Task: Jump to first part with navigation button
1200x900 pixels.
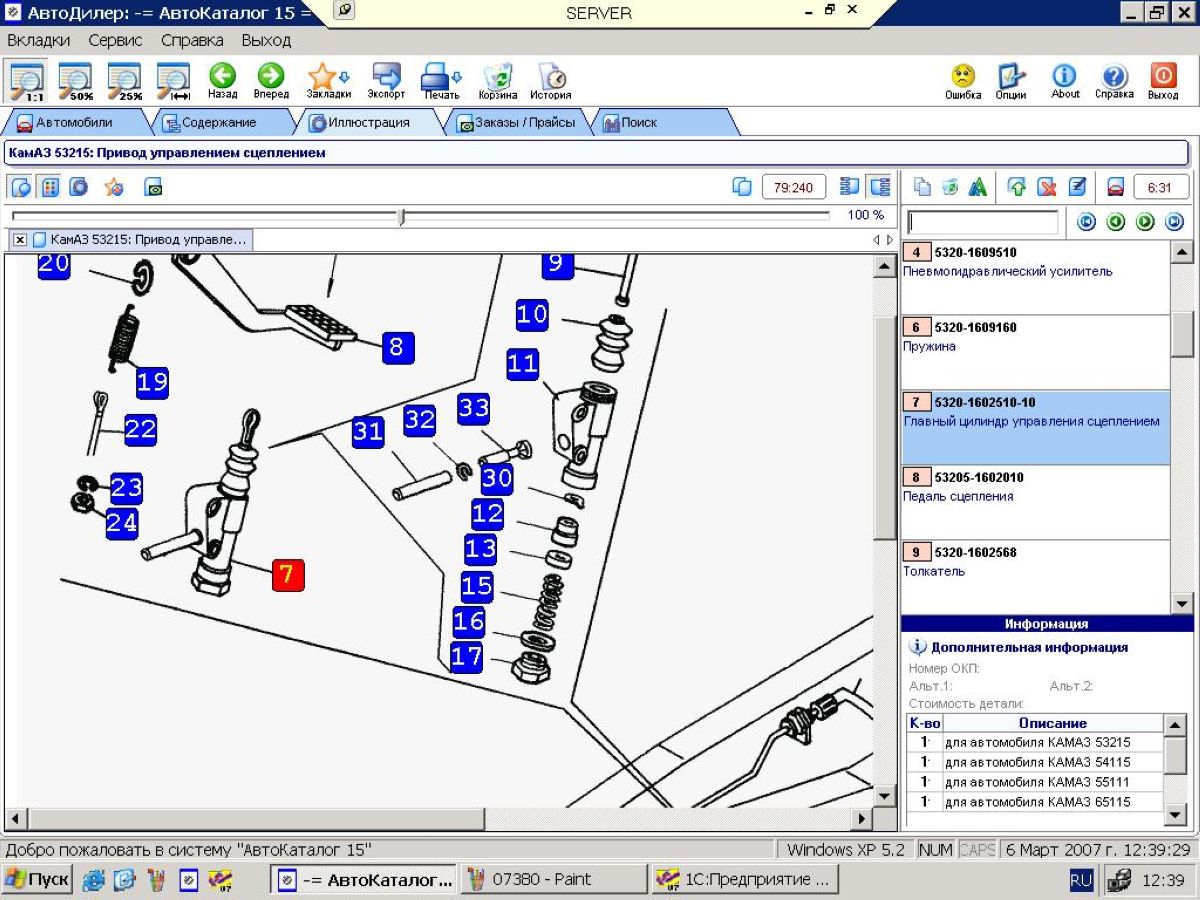Action: pos(1086,222)
